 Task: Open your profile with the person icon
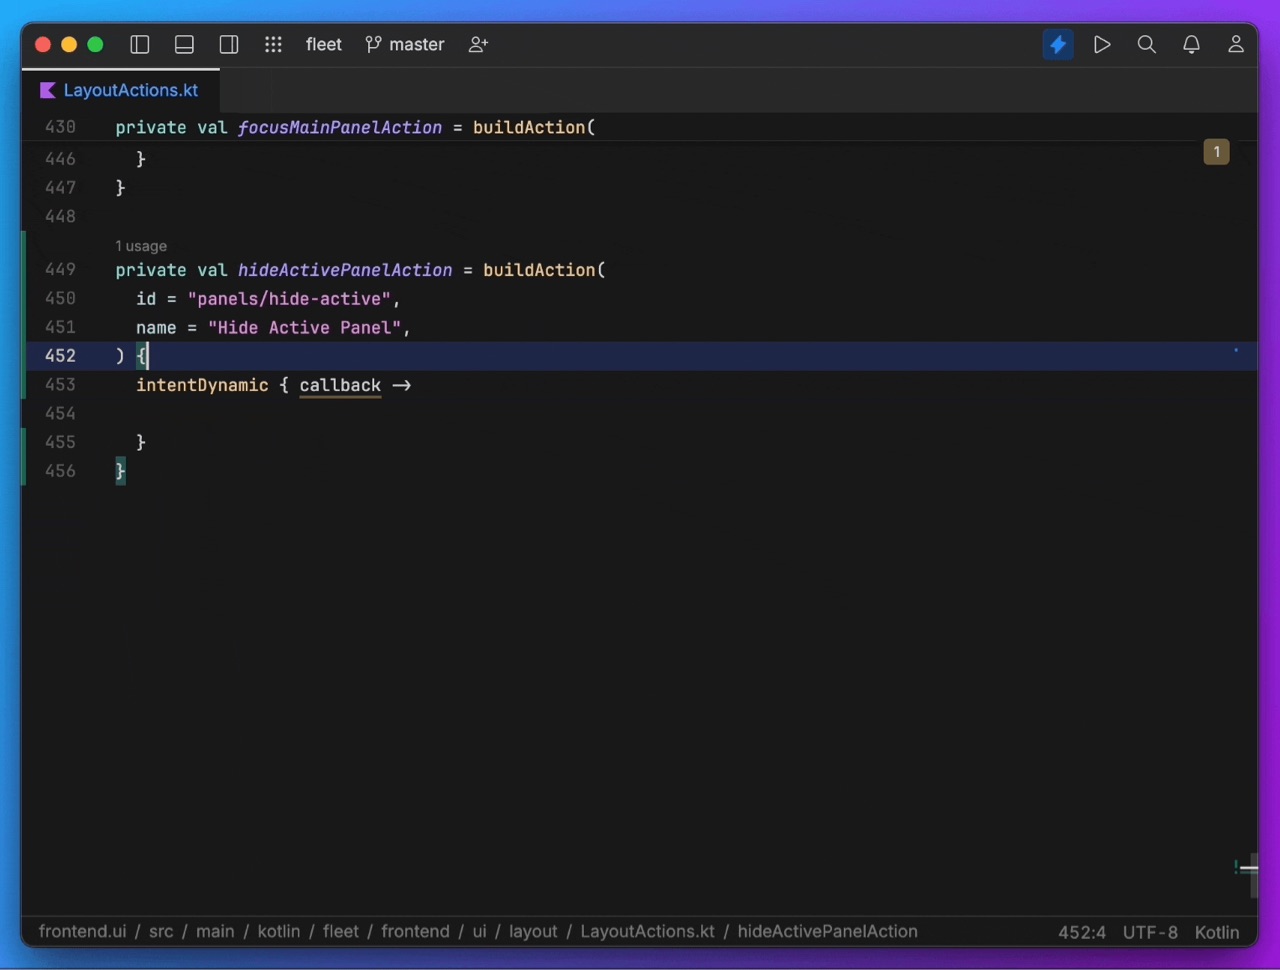click(x=1236, y=44)
